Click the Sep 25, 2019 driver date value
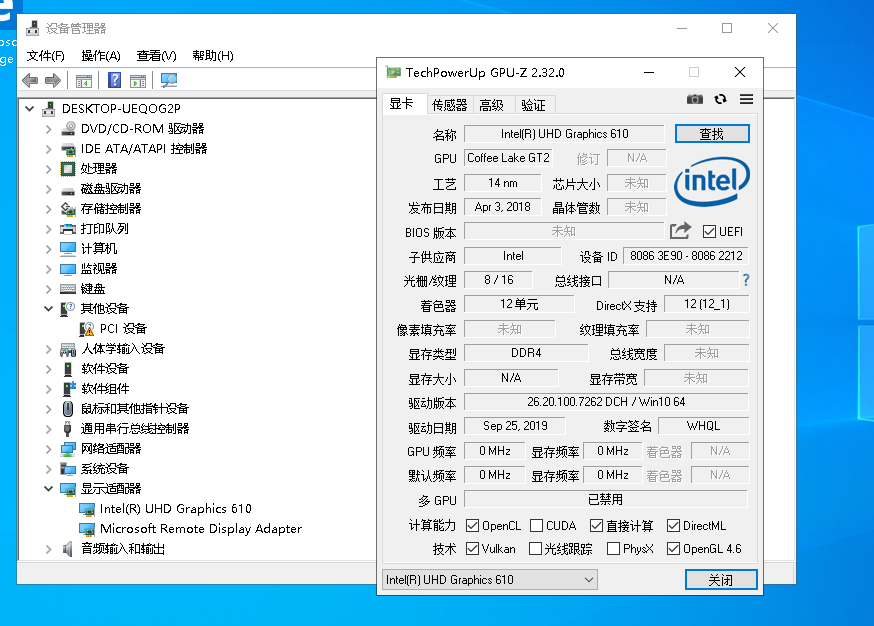874x626 pixels. click(515, 426)
